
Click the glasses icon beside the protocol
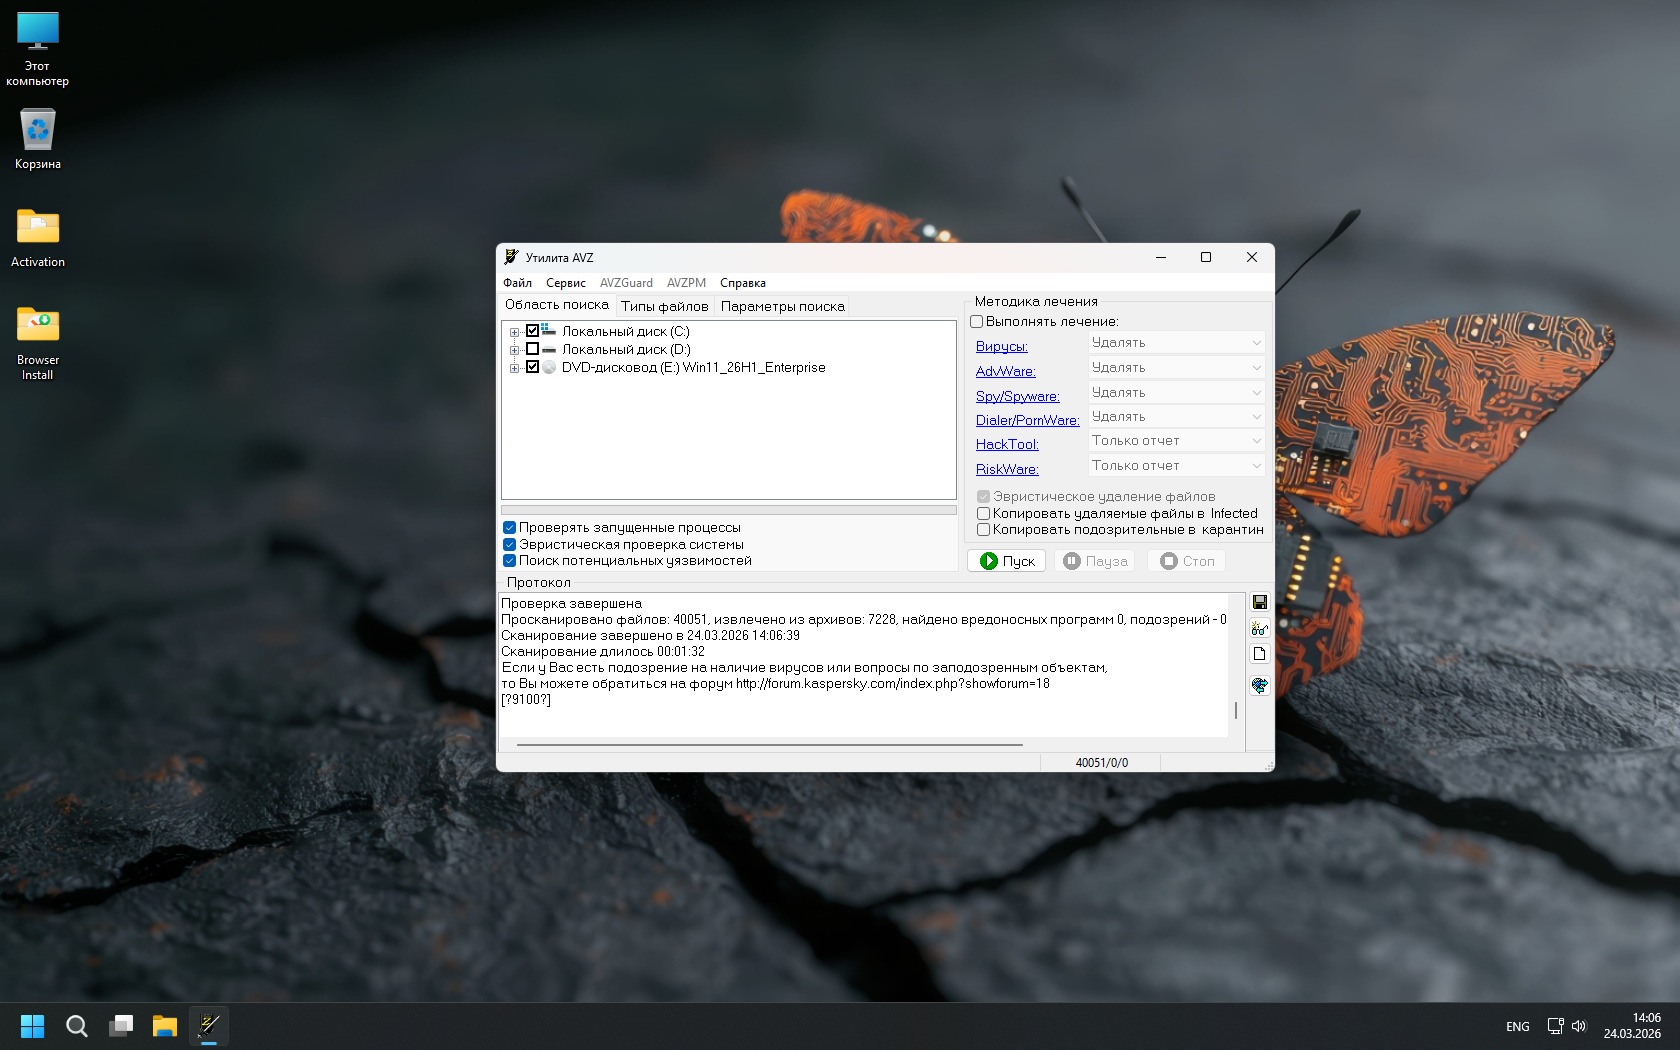pos(1259,628)
